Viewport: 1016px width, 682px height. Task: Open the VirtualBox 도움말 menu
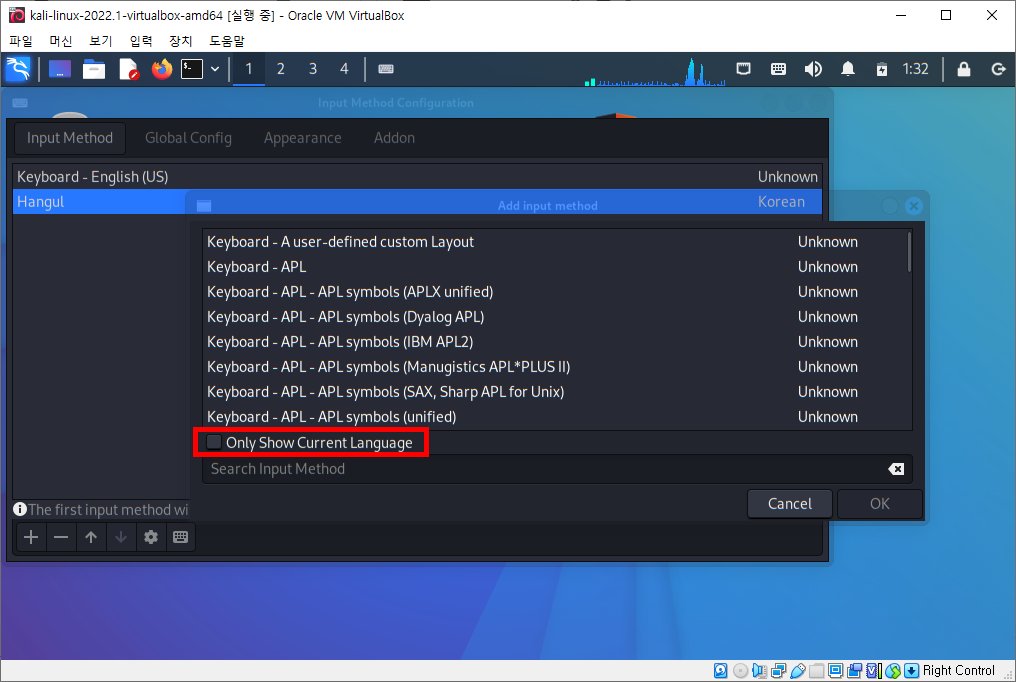227,41
